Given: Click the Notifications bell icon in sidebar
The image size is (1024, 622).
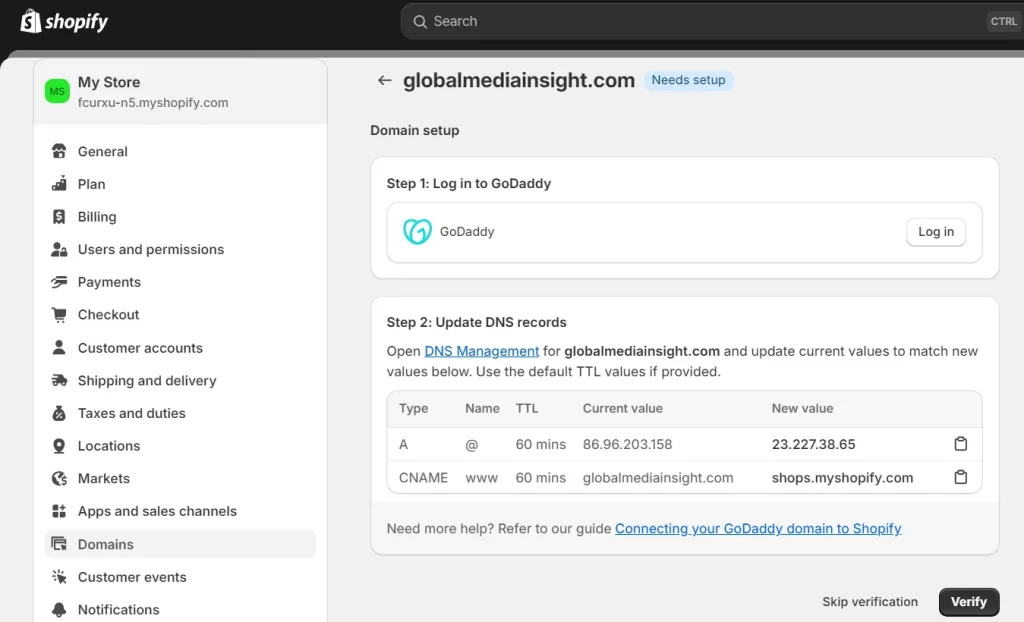Looking at the screenshot, I should pos(59,610).
